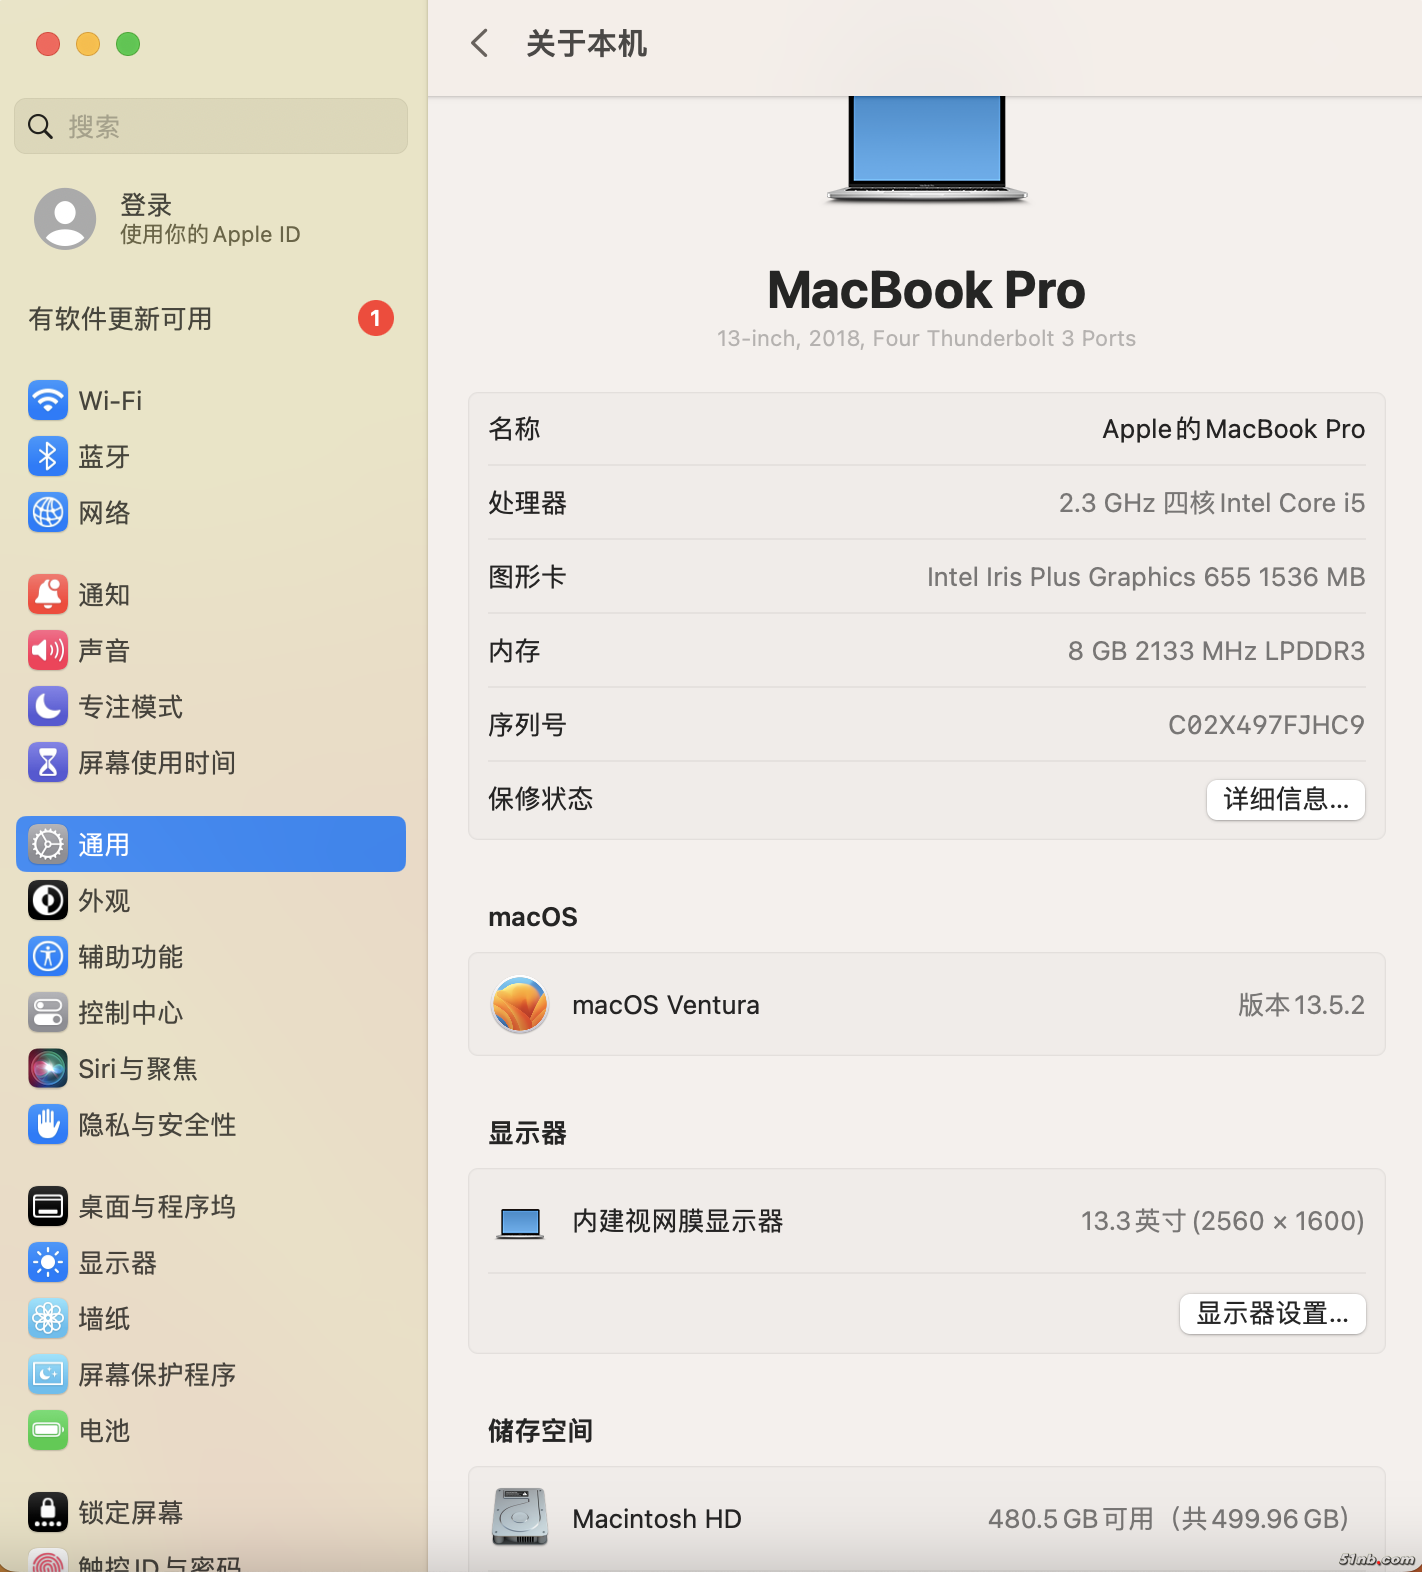Select 桌面与程序坞 sidebar label

click(x=157, y=1207)
